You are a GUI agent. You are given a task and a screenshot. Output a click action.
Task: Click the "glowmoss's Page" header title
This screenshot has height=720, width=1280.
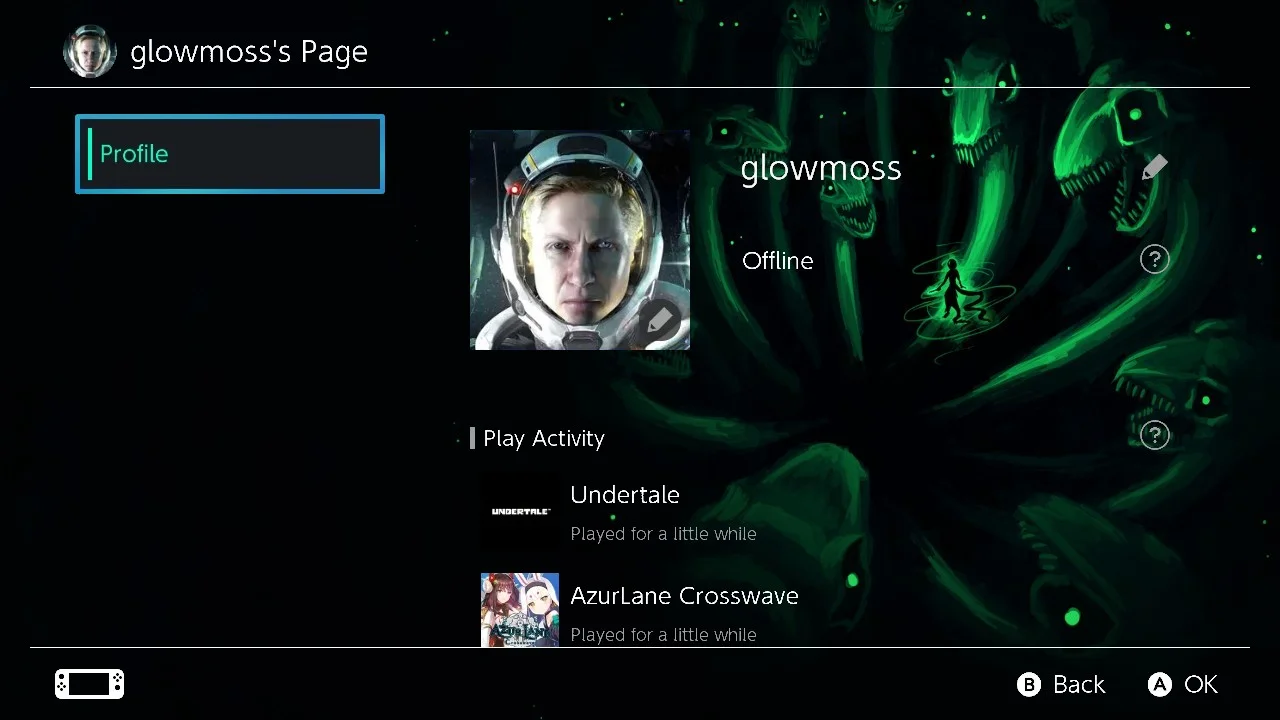(249, 52)
